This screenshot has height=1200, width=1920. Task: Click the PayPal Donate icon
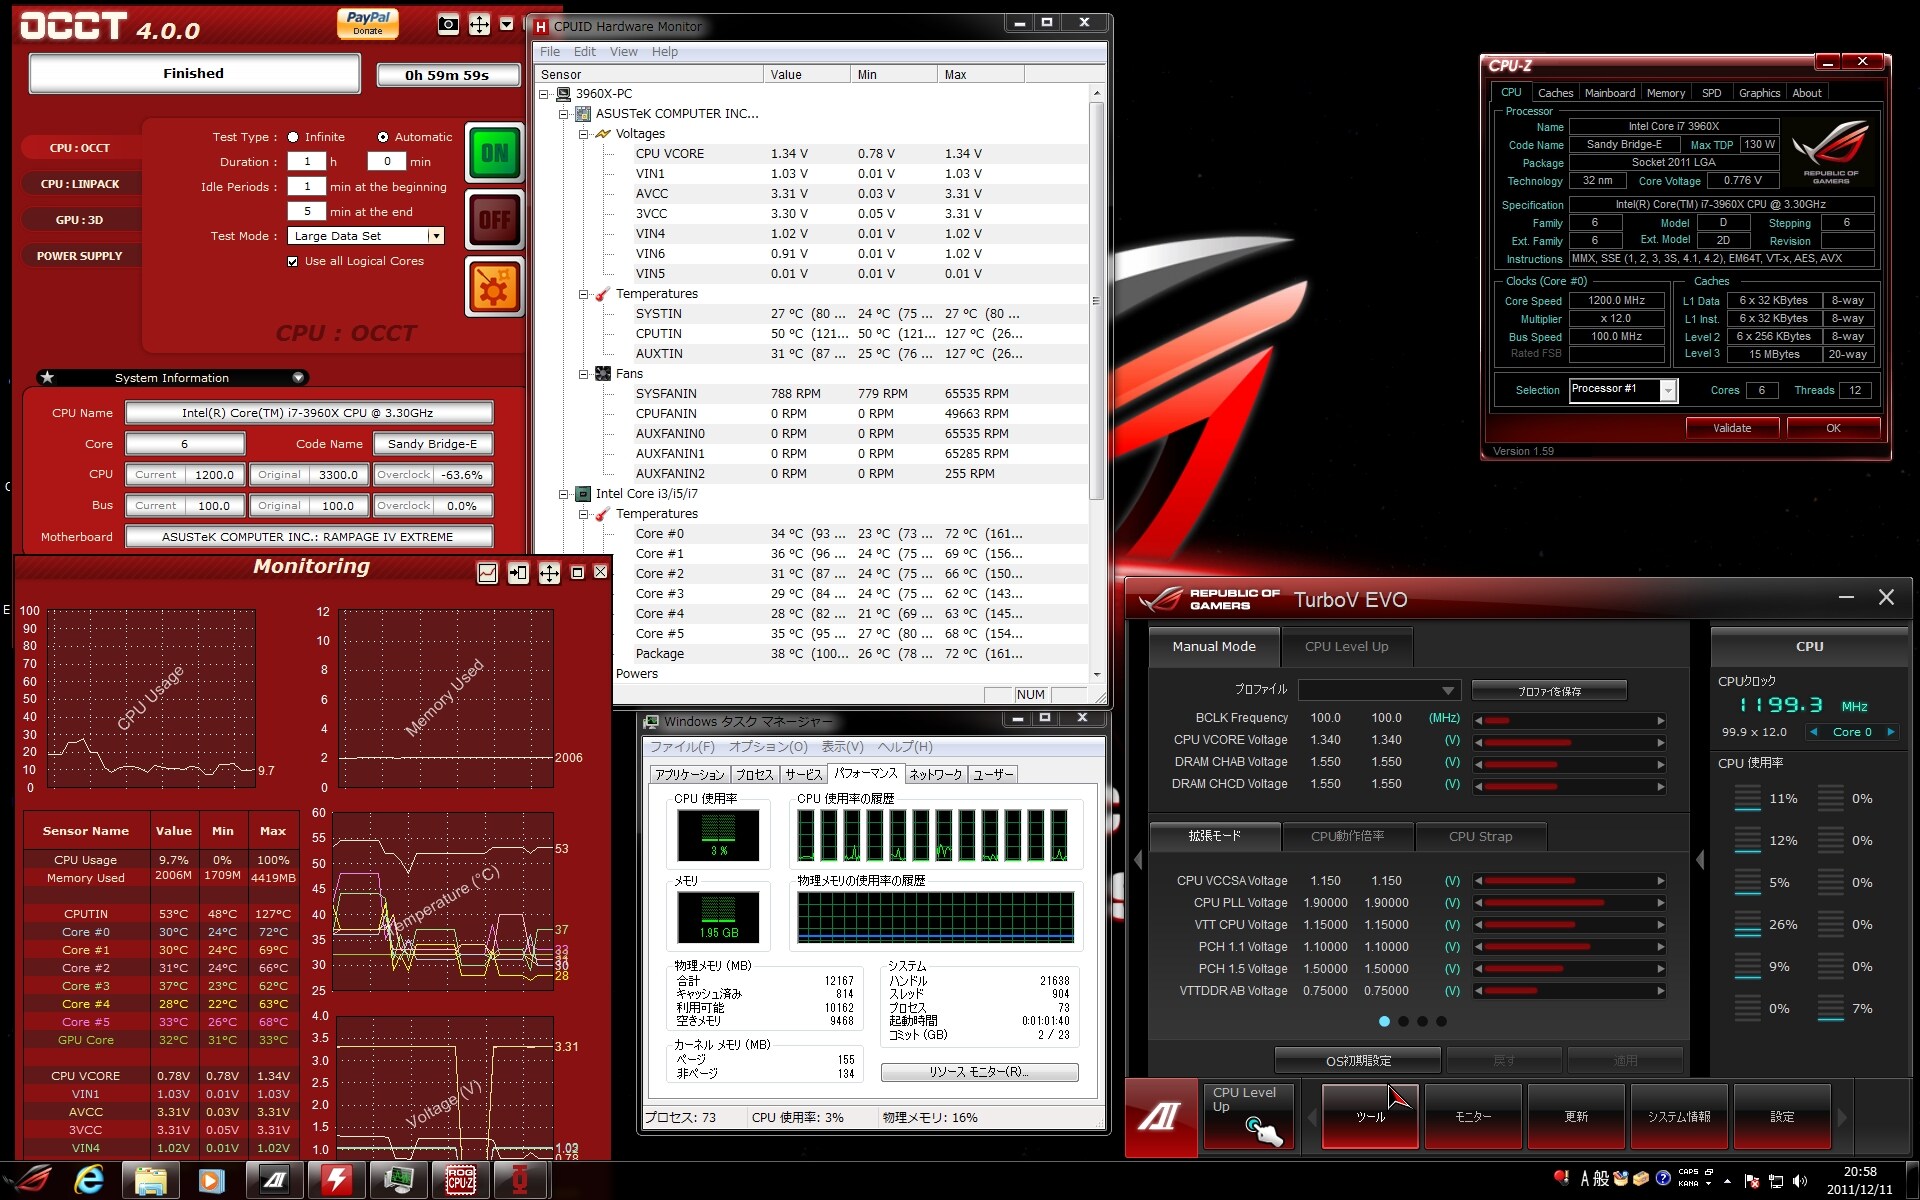(367, 22)
